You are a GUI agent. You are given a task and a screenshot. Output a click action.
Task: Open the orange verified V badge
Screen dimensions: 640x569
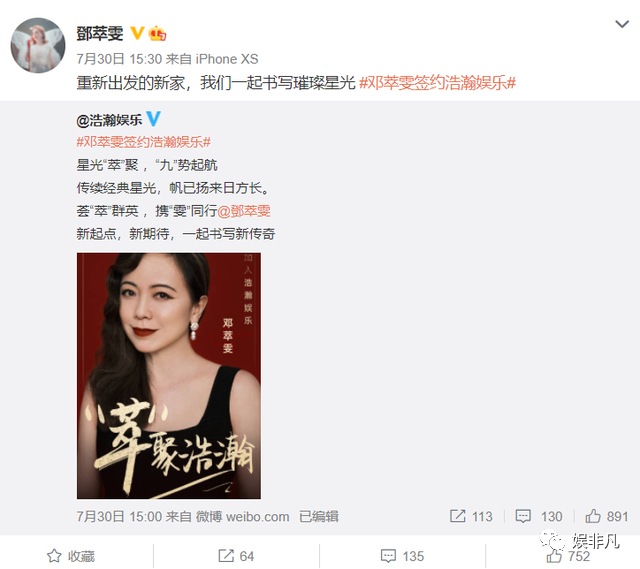point(137,33)
